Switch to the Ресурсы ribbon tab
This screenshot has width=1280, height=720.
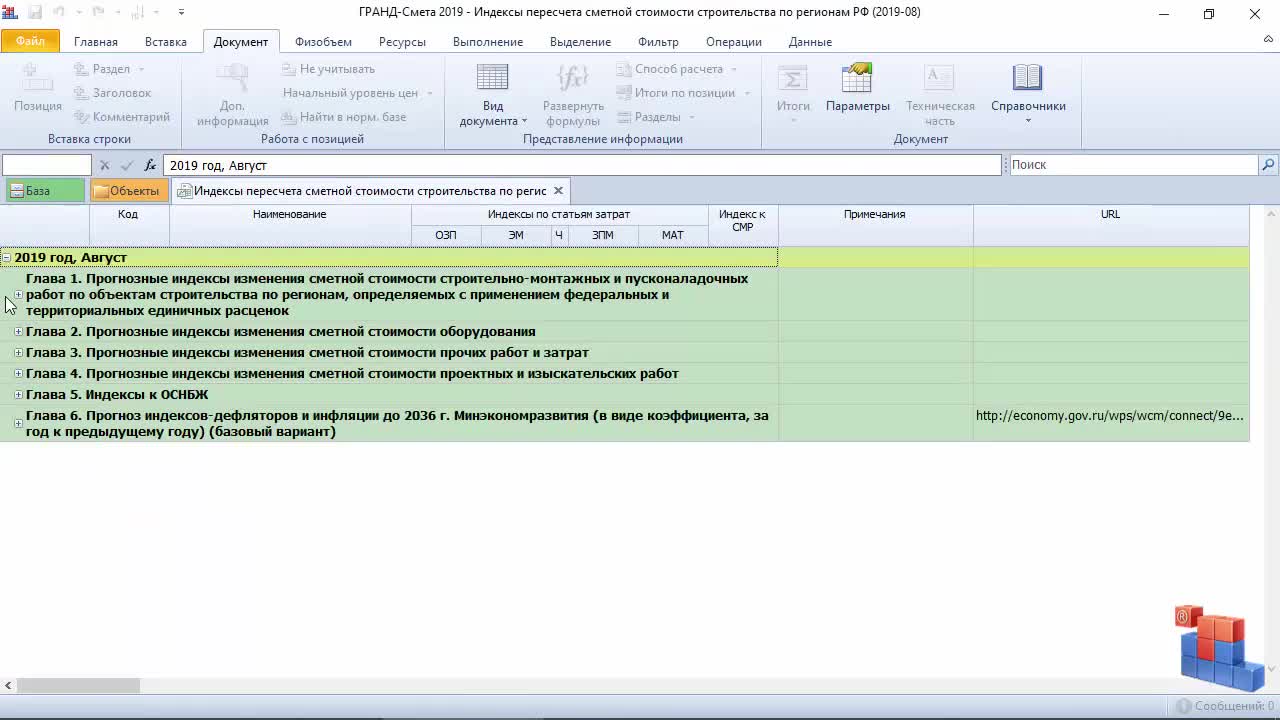[x=402, y=42]
